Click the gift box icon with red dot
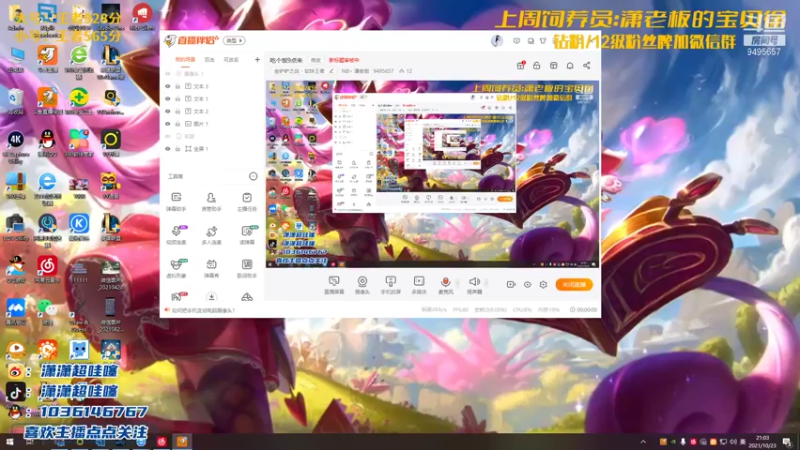 [520, 65]
